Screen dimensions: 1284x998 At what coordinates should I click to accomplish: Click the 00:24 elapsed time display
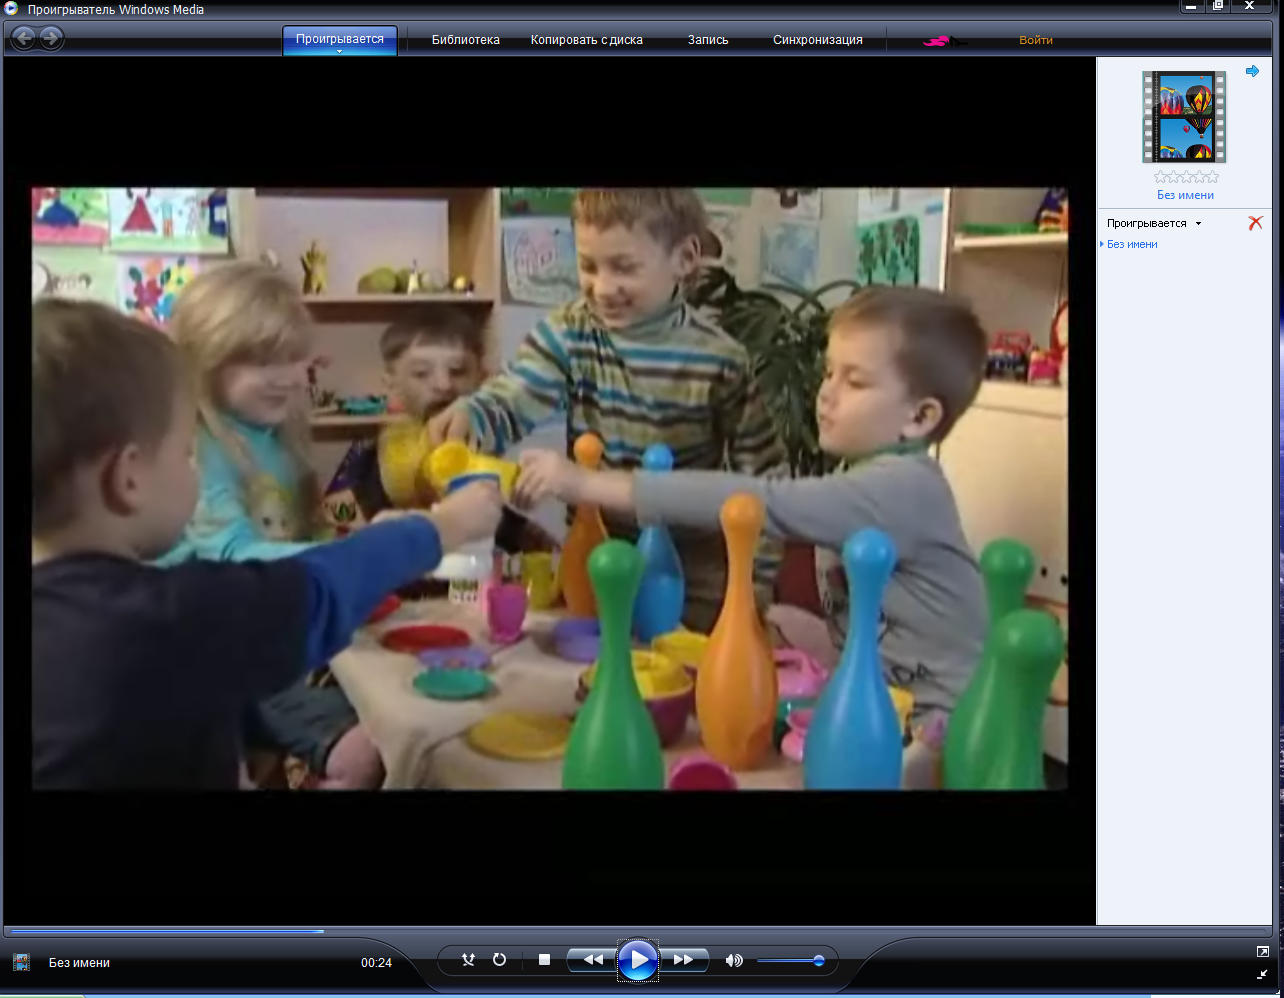[x=376, y=963]
